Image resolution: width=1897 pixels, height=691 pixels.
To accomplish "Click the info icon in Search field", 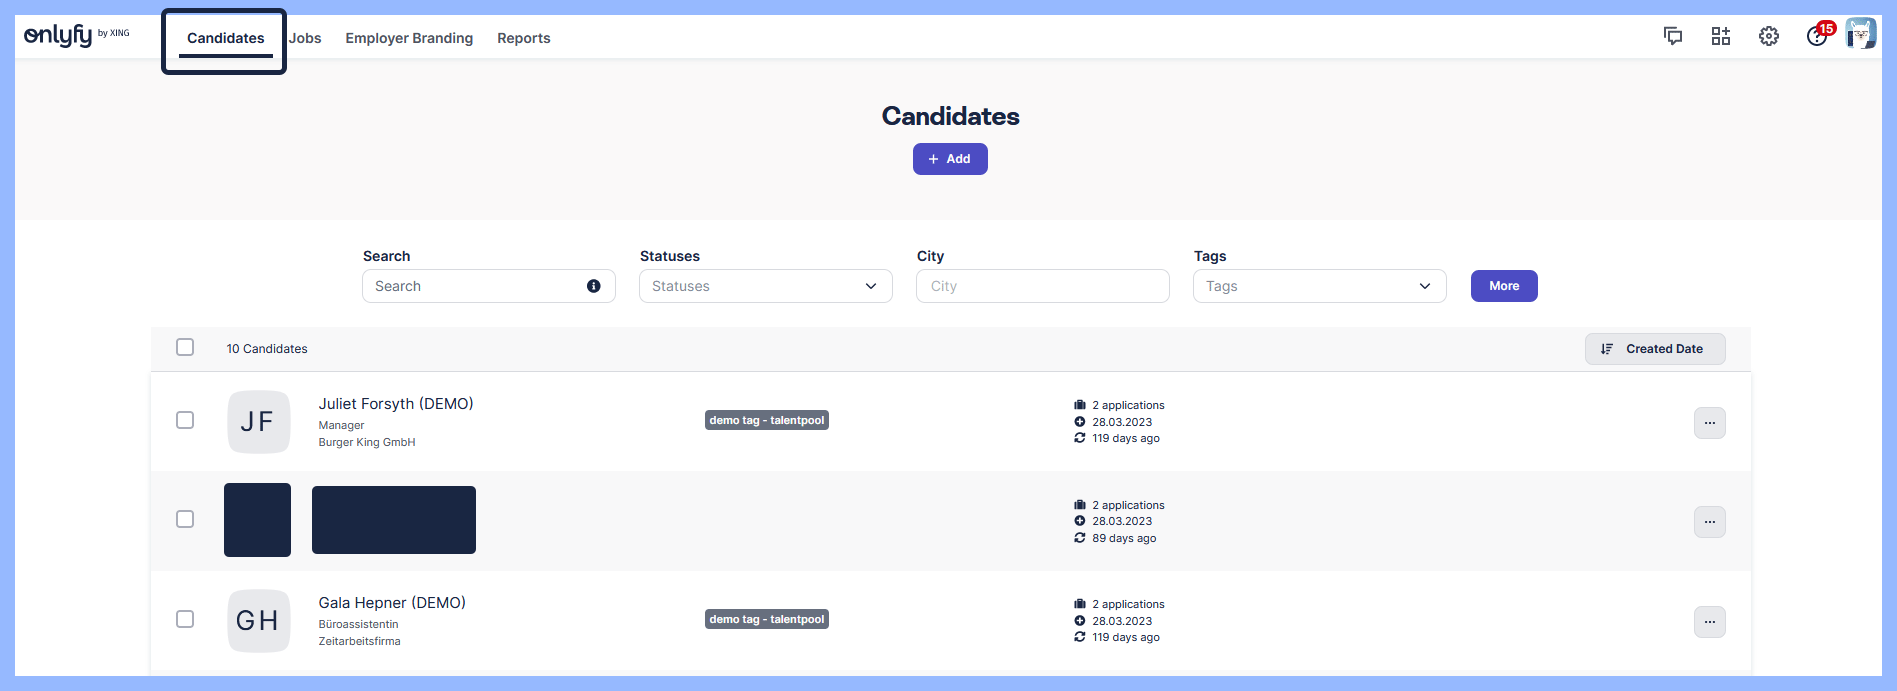I will (593, 286).
